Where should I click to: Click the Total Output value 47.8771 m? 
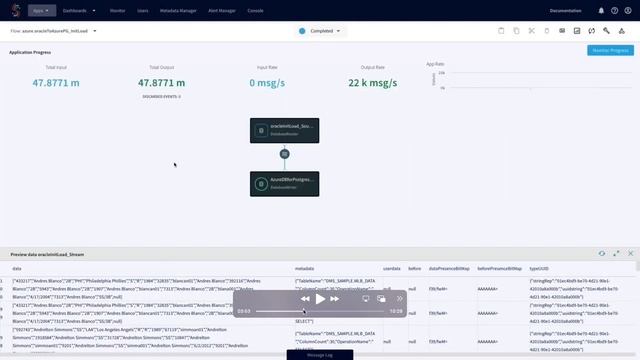[161, 83]
